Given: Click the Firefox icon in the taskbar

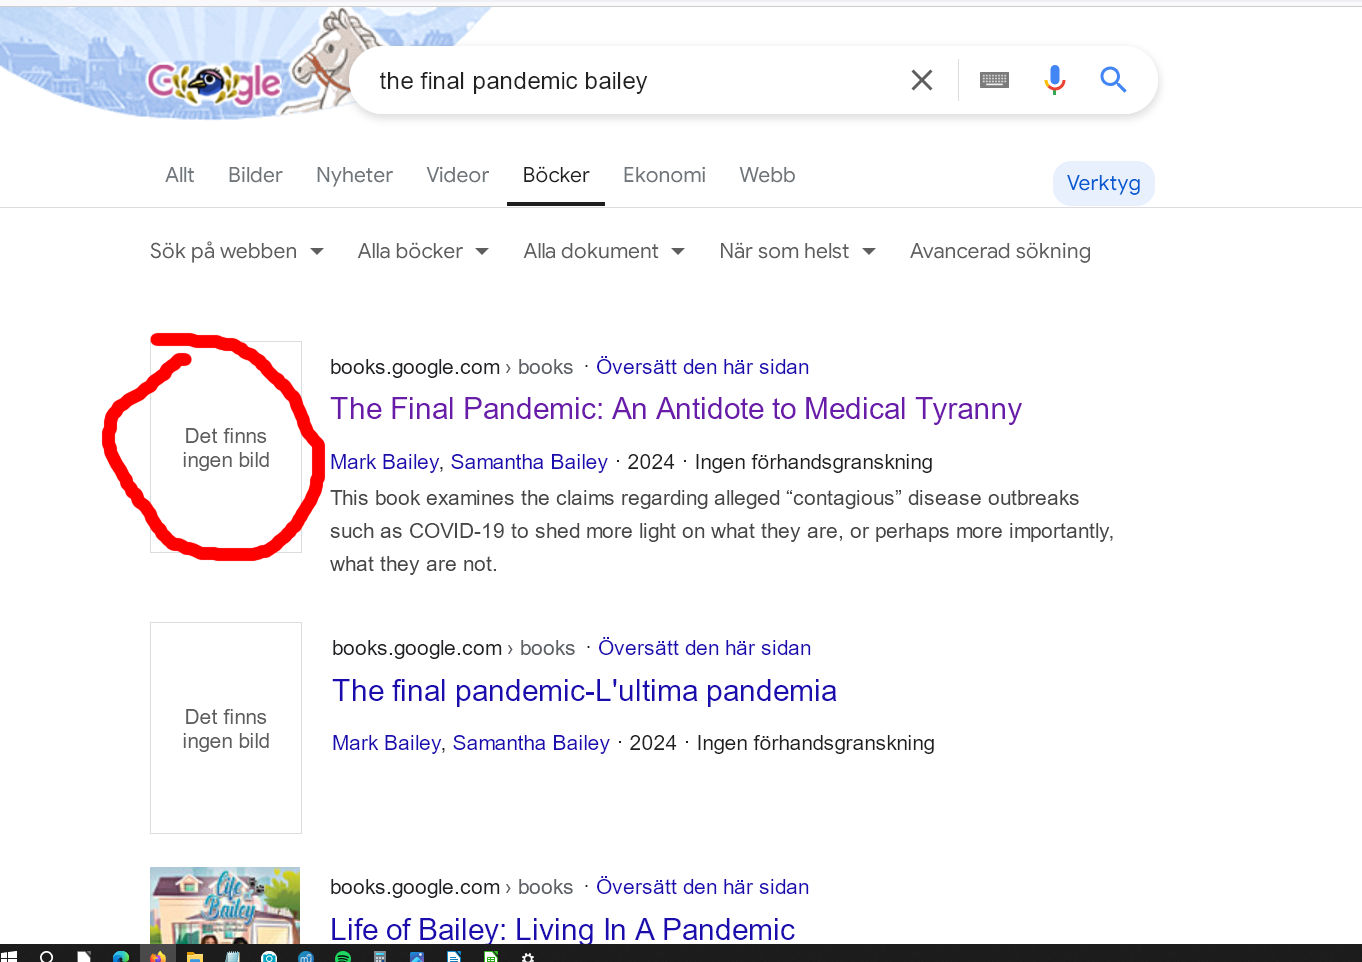Looking at the screenshot, I should (x=158, y=956).
